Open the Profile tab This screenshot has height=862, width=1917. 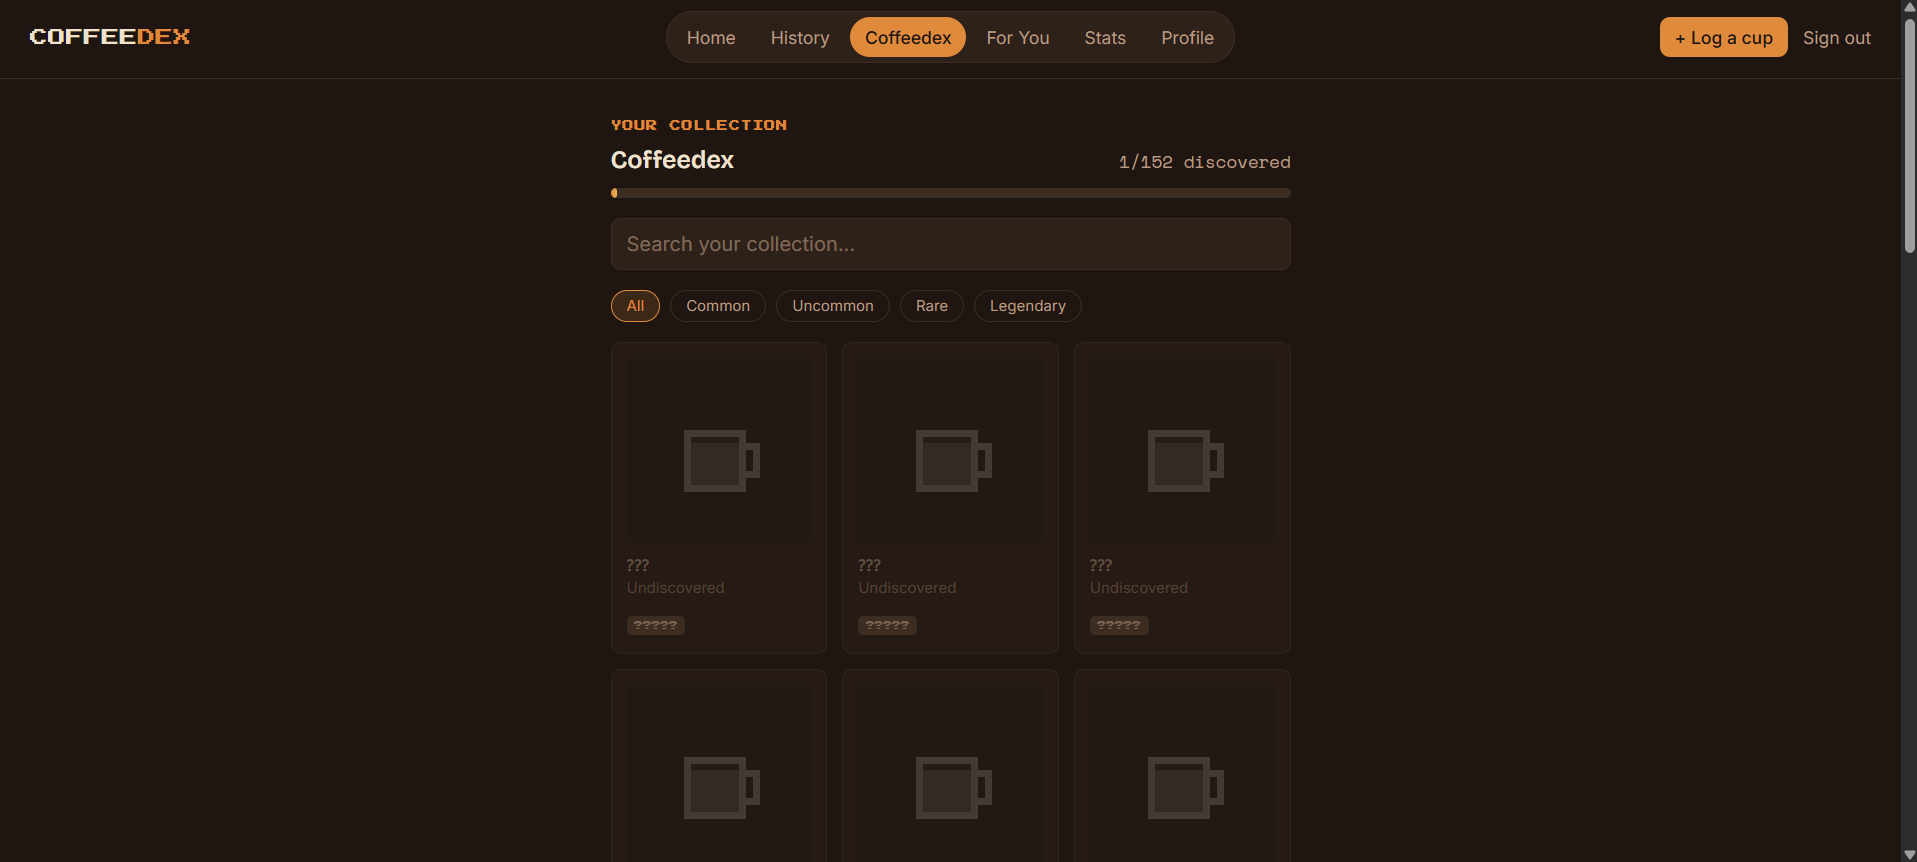tap(1187, 38)
